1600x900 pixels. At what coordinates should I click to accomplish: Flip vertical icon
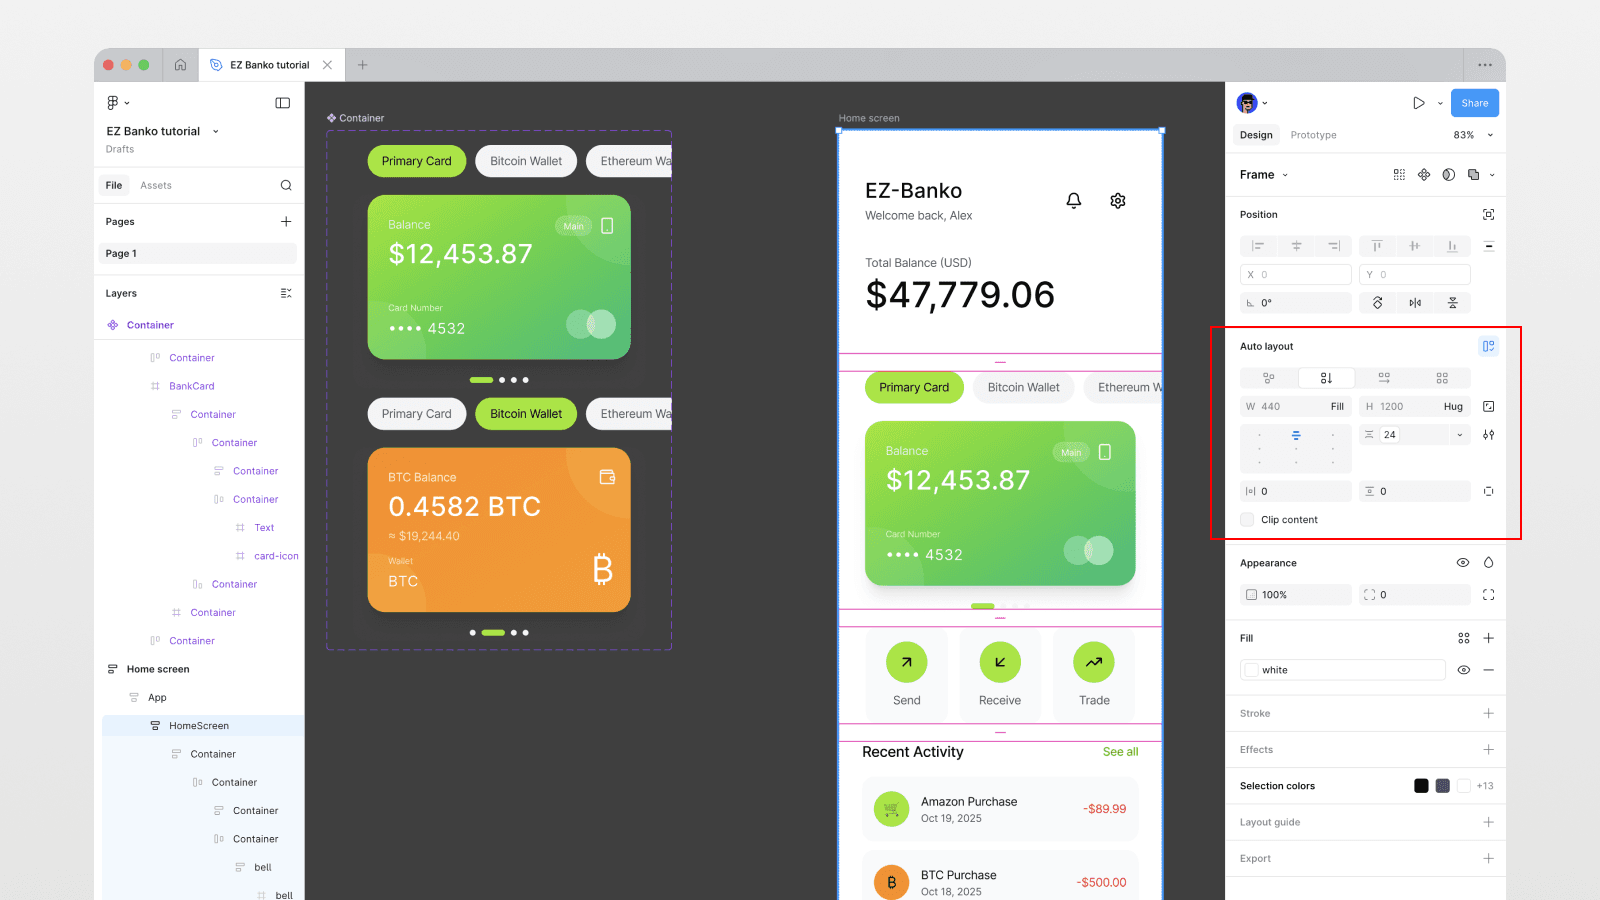(x=1453, y=303)
